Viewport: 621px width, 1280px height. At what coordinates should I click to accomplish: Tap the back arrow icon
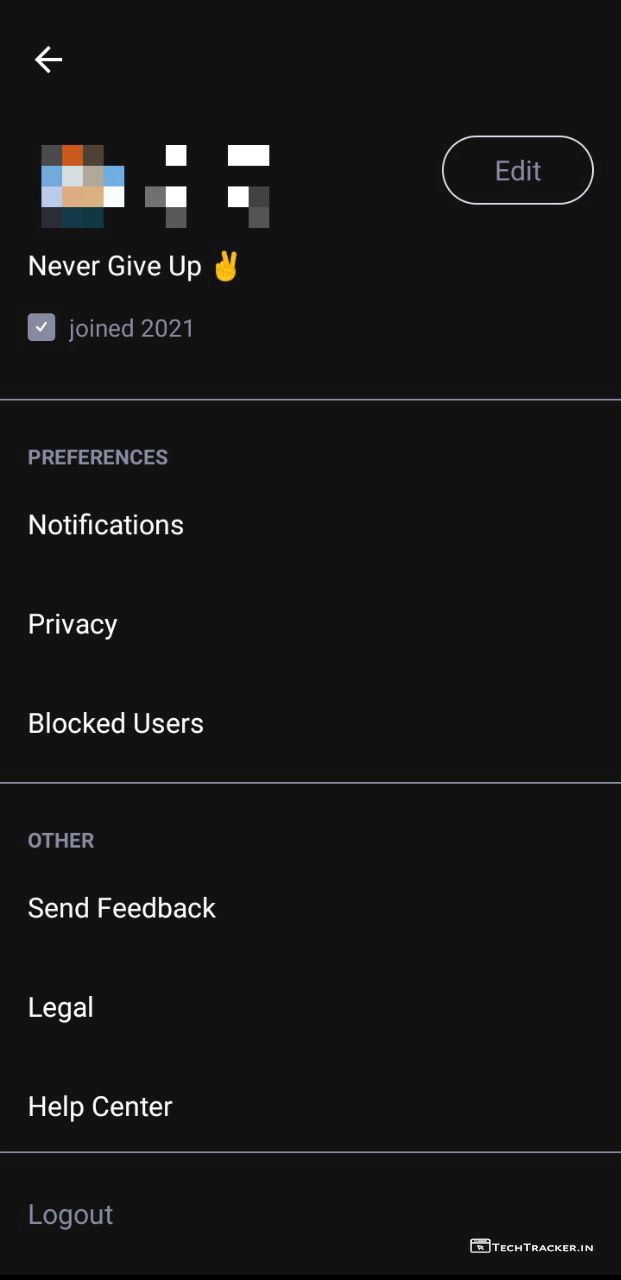[48, 60]
